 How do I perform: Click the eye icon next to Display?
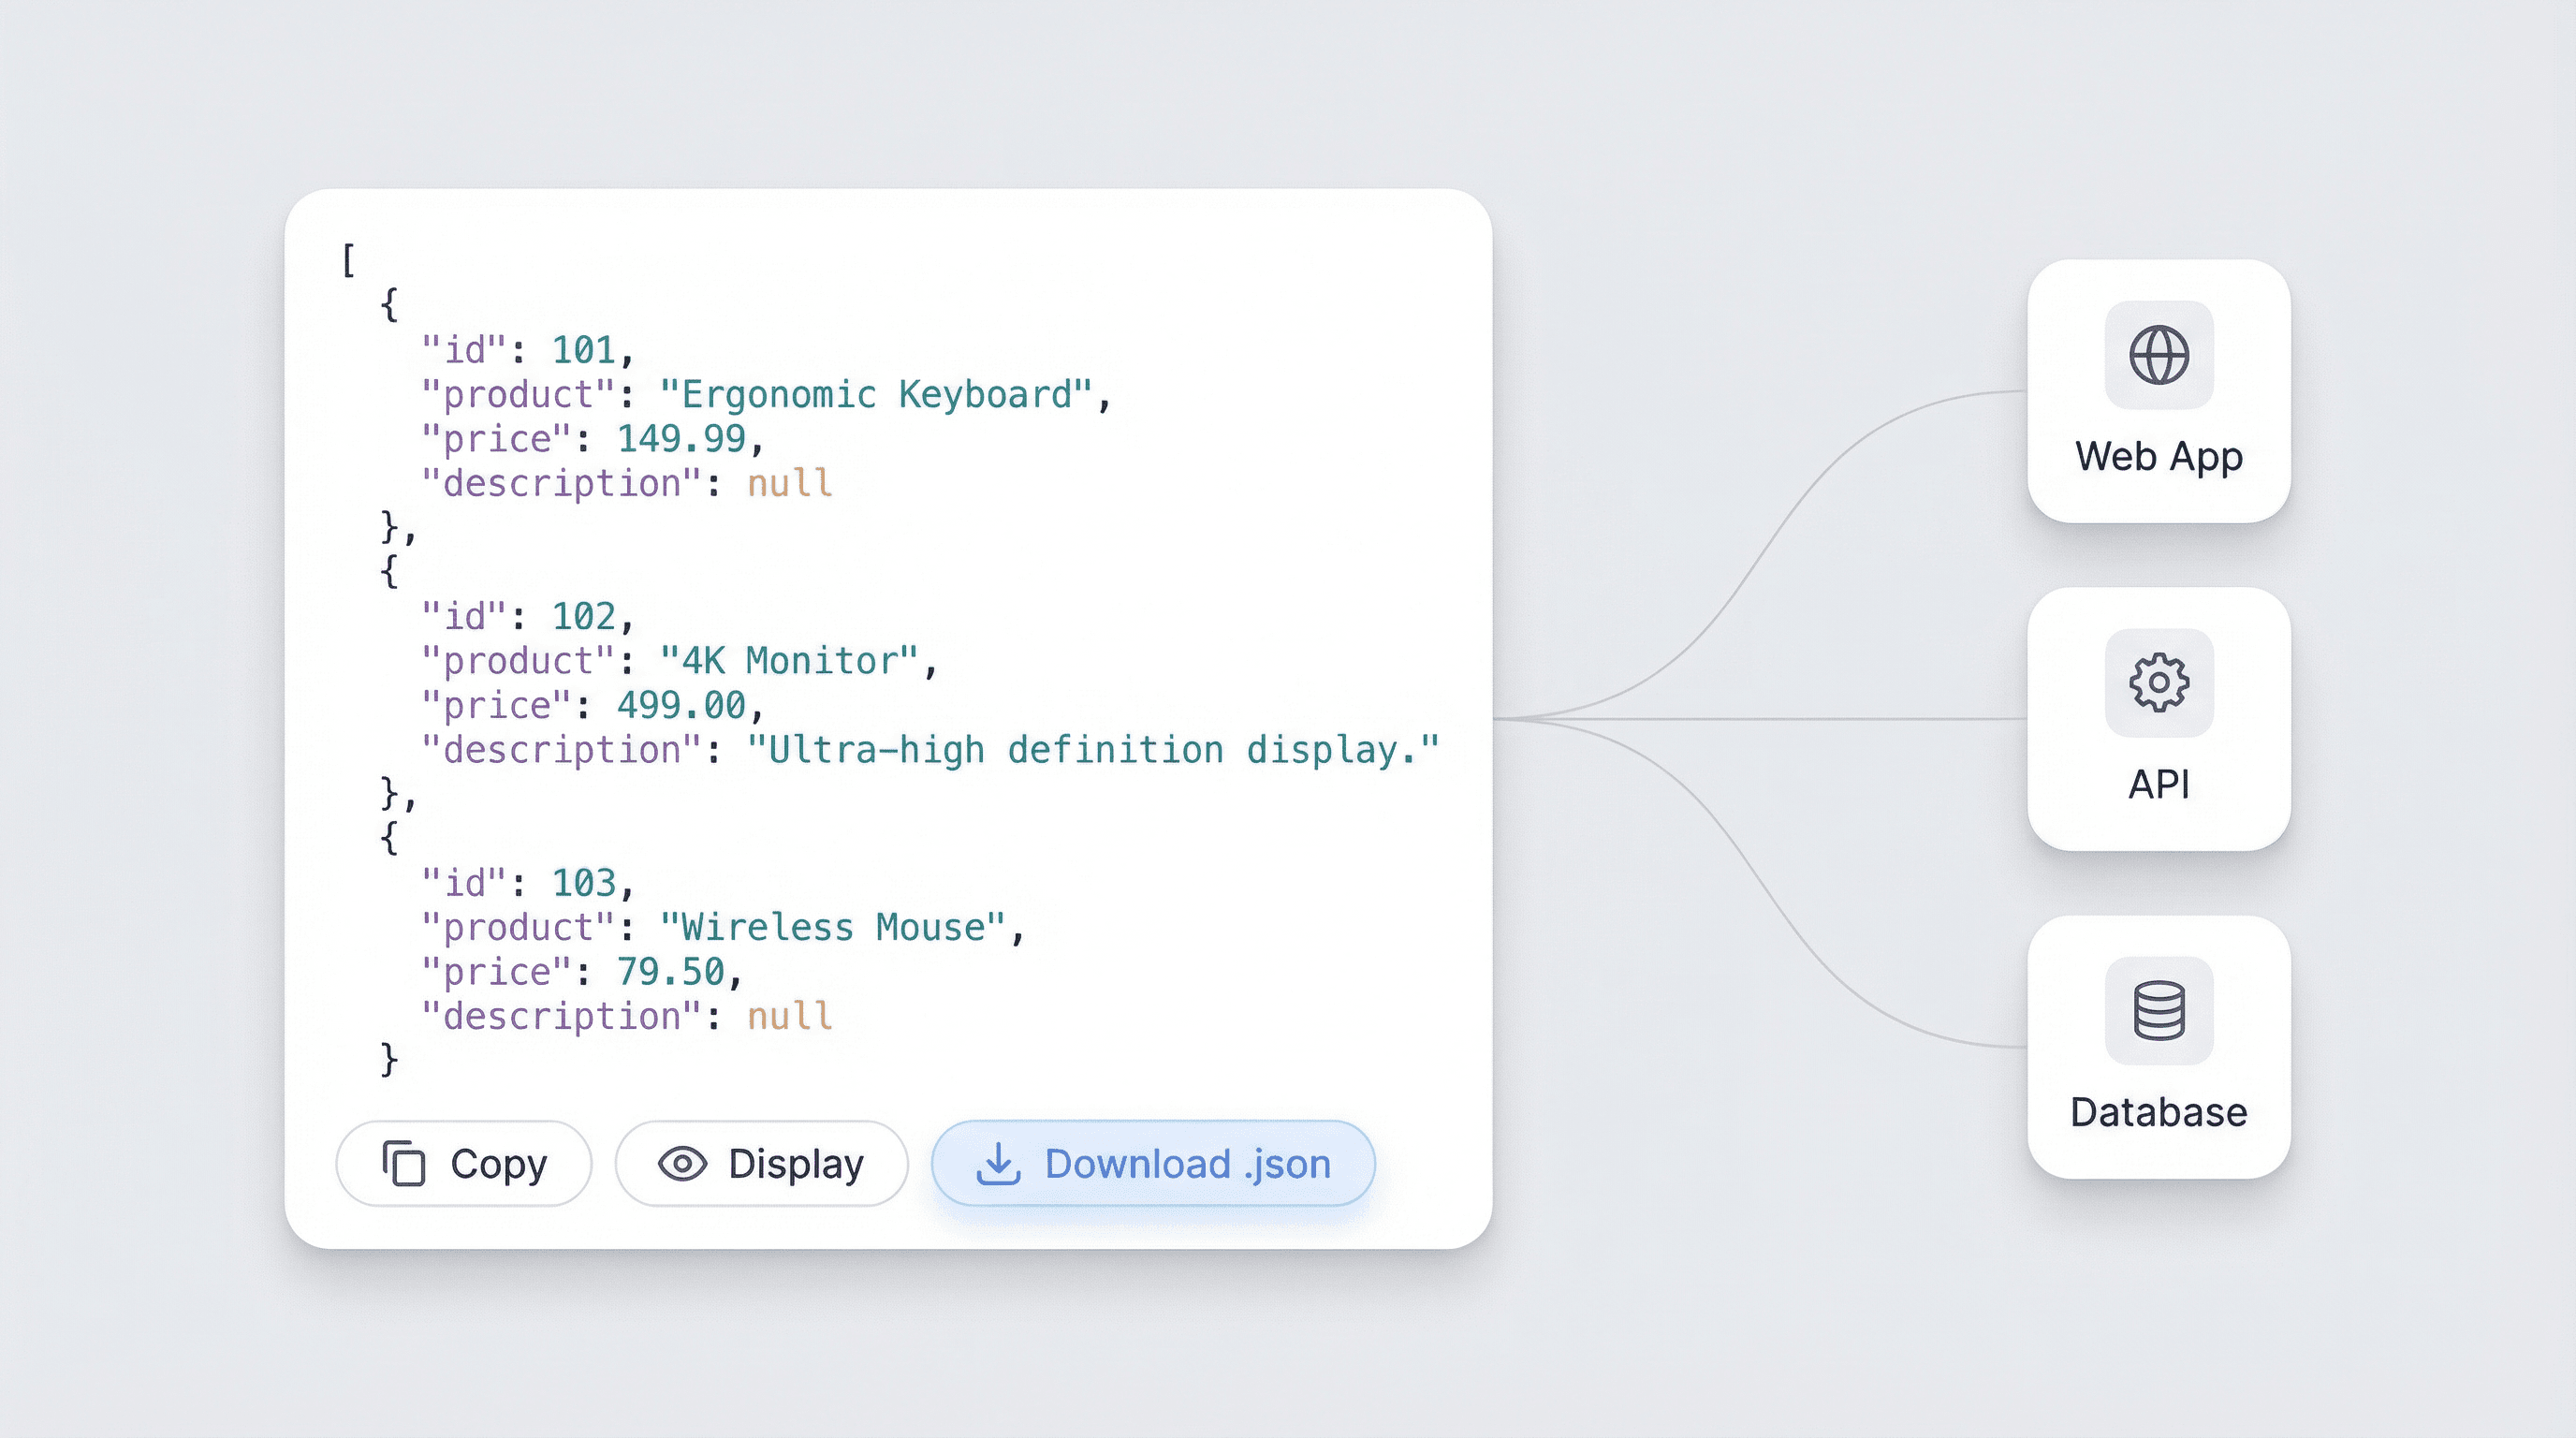pyautogui.click(x=681, y=1163)
